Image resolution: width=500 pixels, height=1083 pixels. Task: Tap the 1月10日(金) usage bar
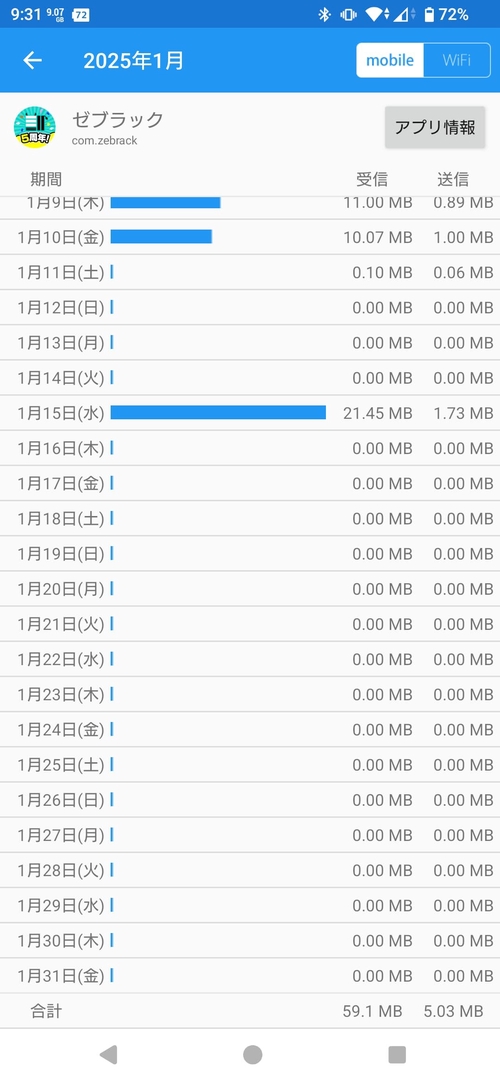[161, 237]
